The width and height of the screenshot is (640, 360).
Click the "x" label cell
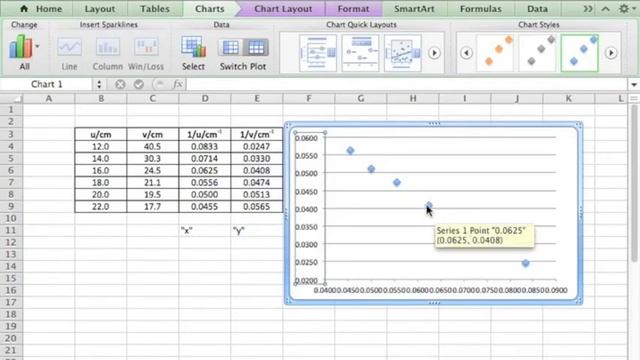tap(204, 231)
